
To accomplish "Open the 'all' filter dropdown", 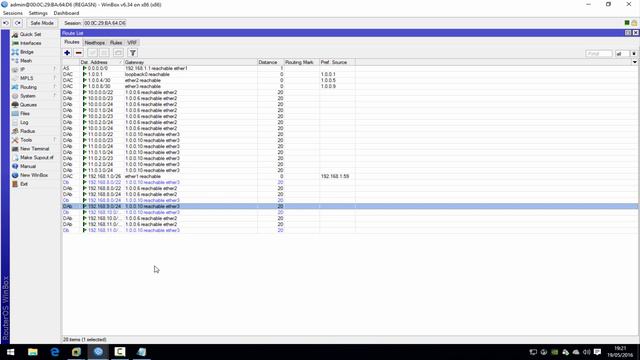I will point(633,53).
